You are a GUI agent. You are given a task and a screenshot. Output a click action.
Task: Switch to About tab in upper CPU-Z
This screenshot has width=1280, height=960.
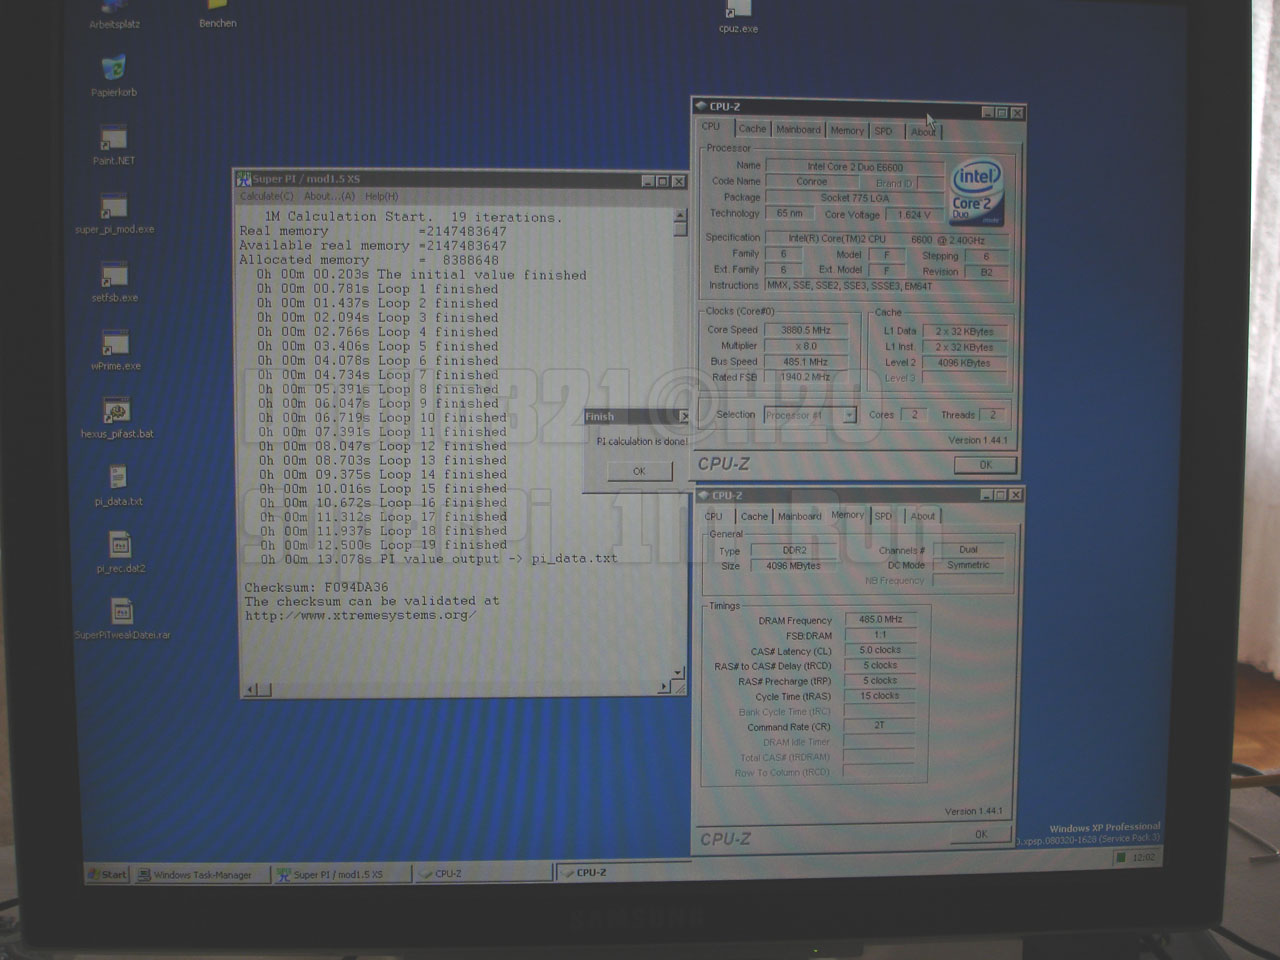[x=923, y=132]
